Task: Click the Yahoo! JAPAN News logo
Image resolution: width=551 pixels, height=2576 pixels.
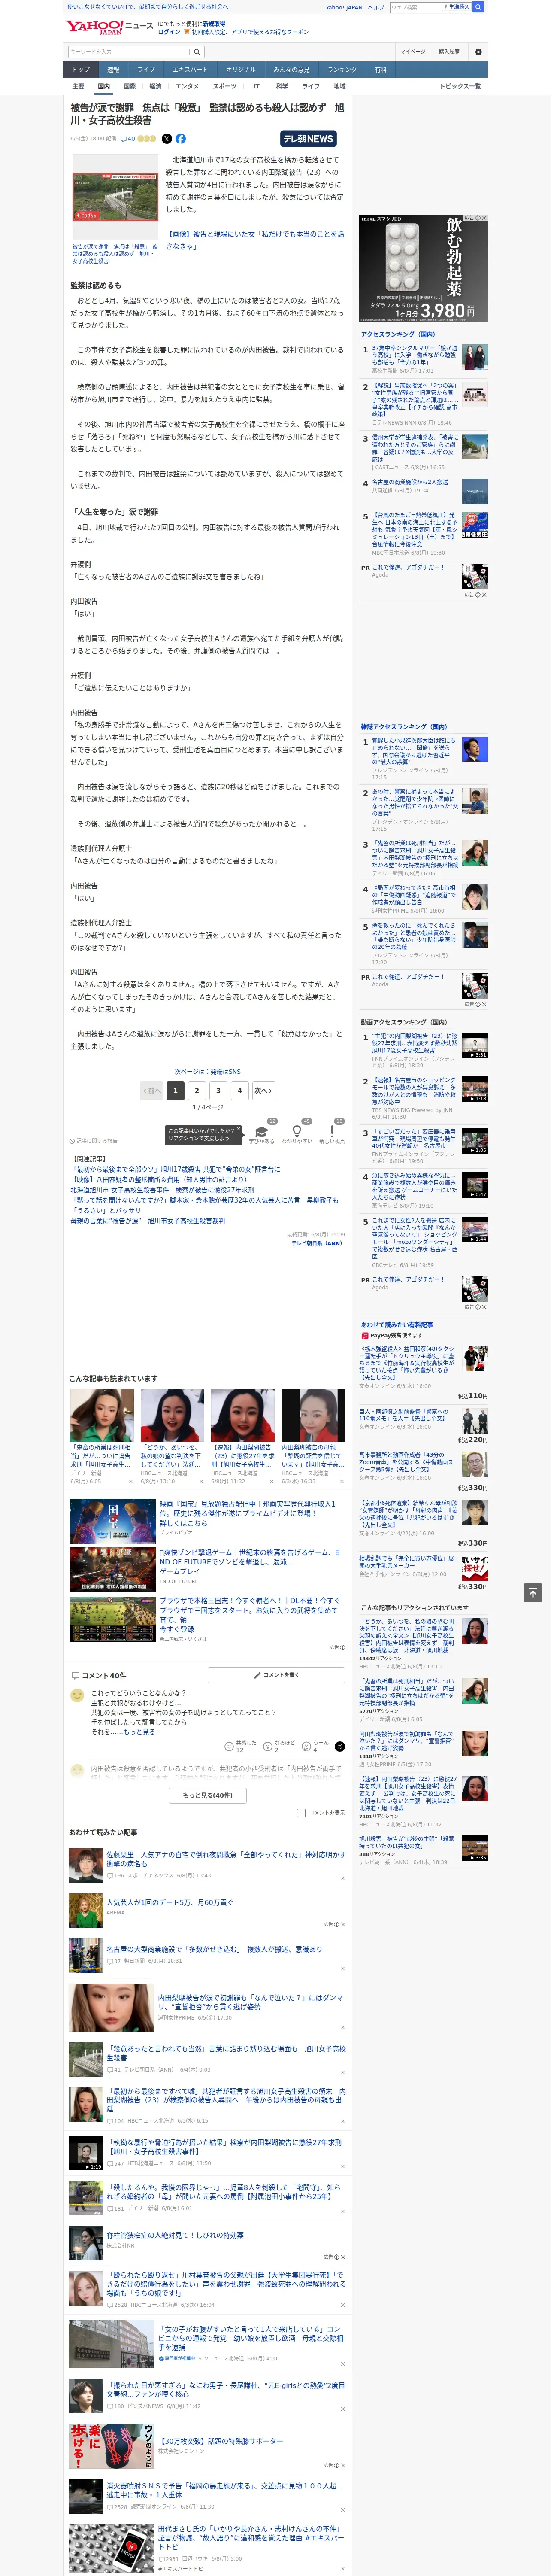Action: pos(110,27)
